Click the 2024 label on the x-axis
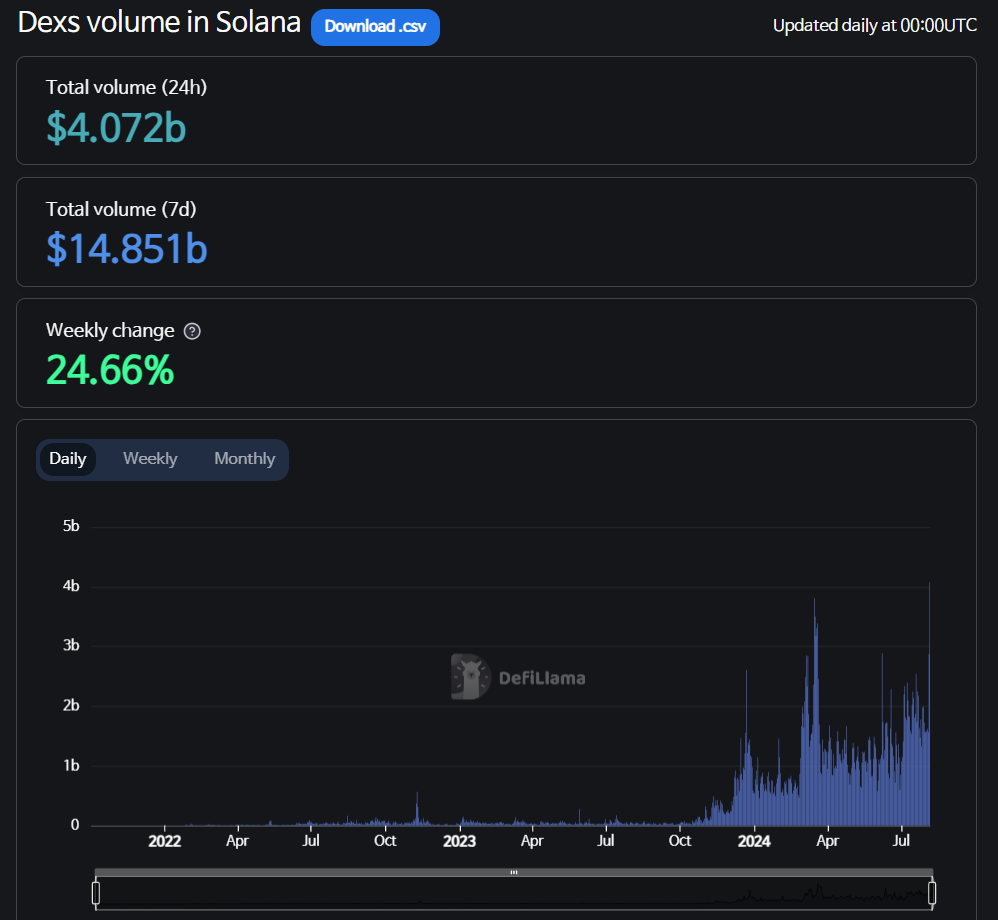Viewport: 998px width, 920px height. click(754, 842)
